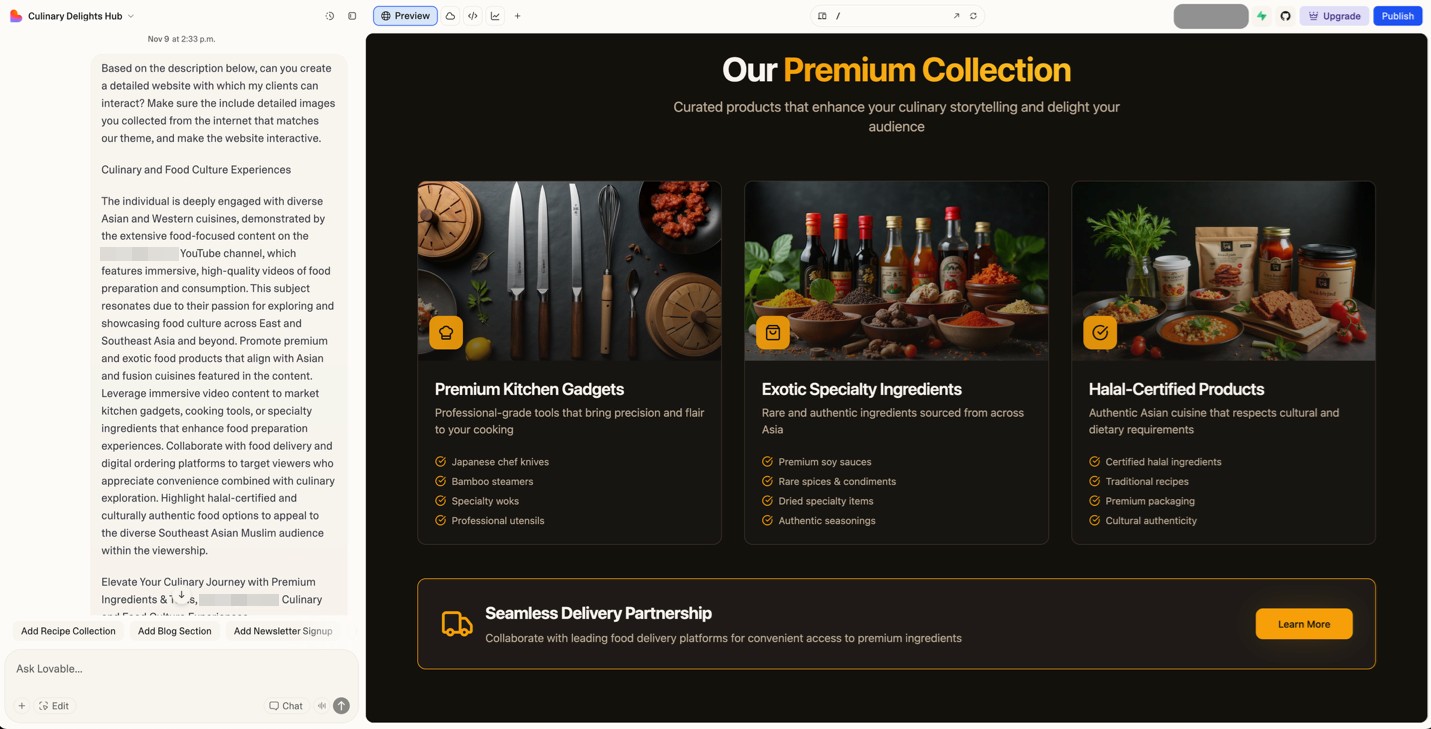
Task: Open the GitHub integration icon
Action: click(x=1285, y=16)
